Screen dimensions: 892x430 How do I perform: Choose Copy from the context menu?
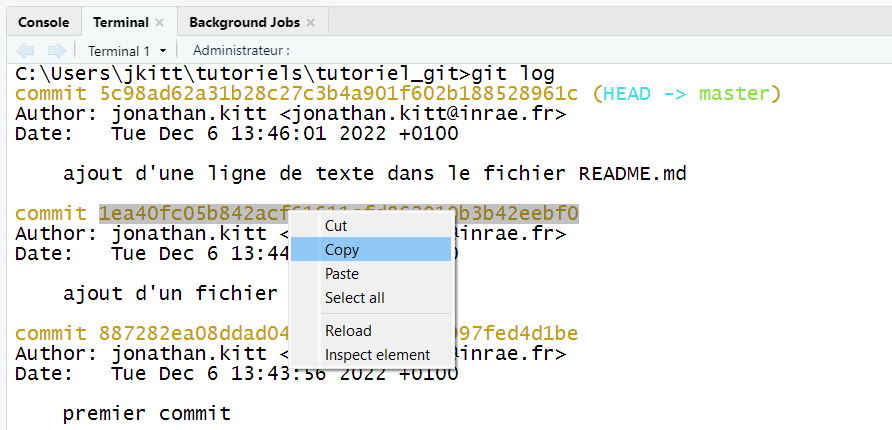[342, 249]
